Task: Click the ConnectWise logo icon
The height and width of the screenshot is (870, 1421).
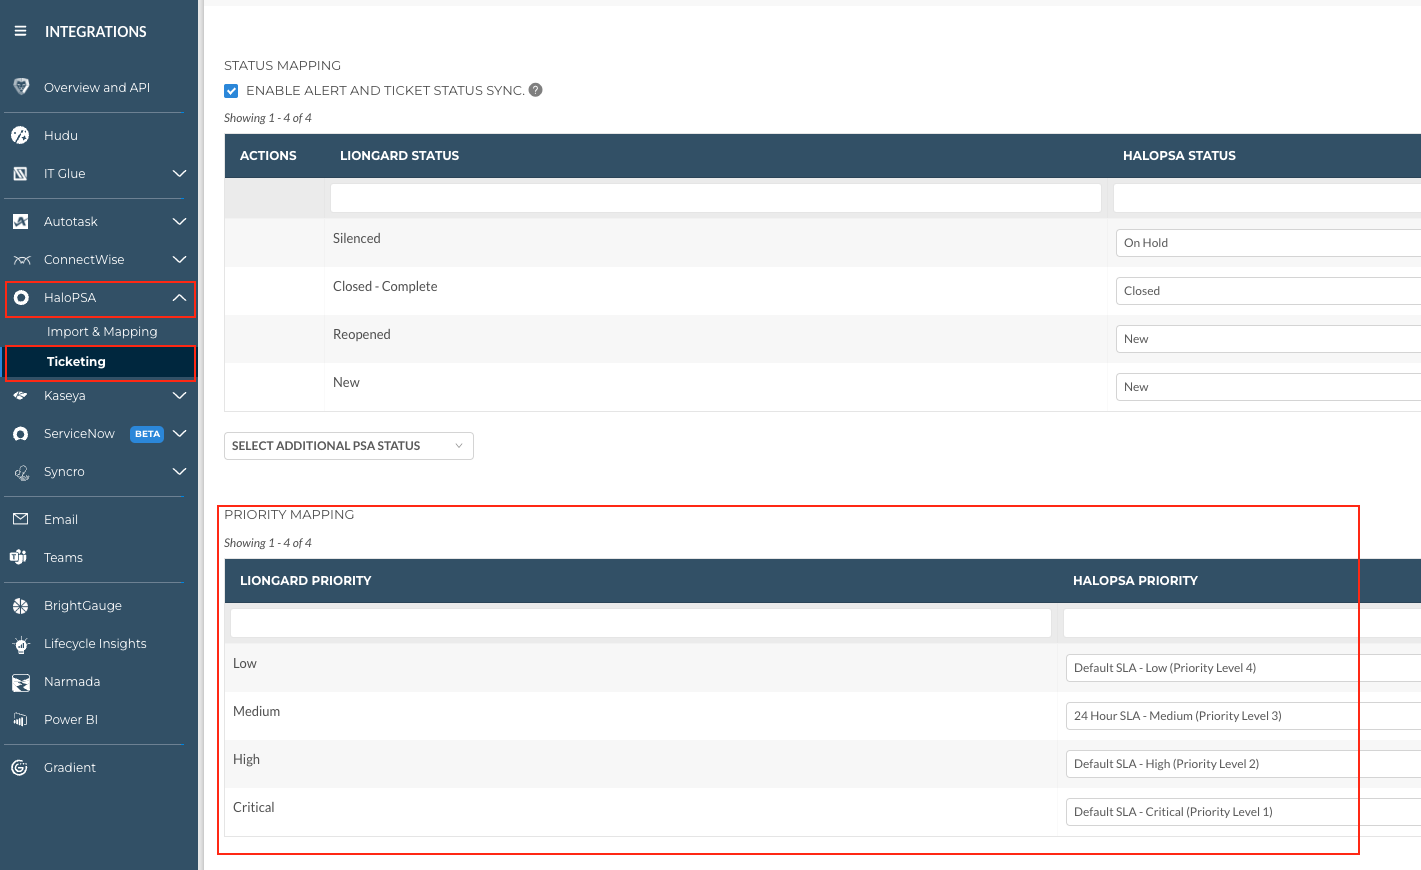Action: click(21, 259)
